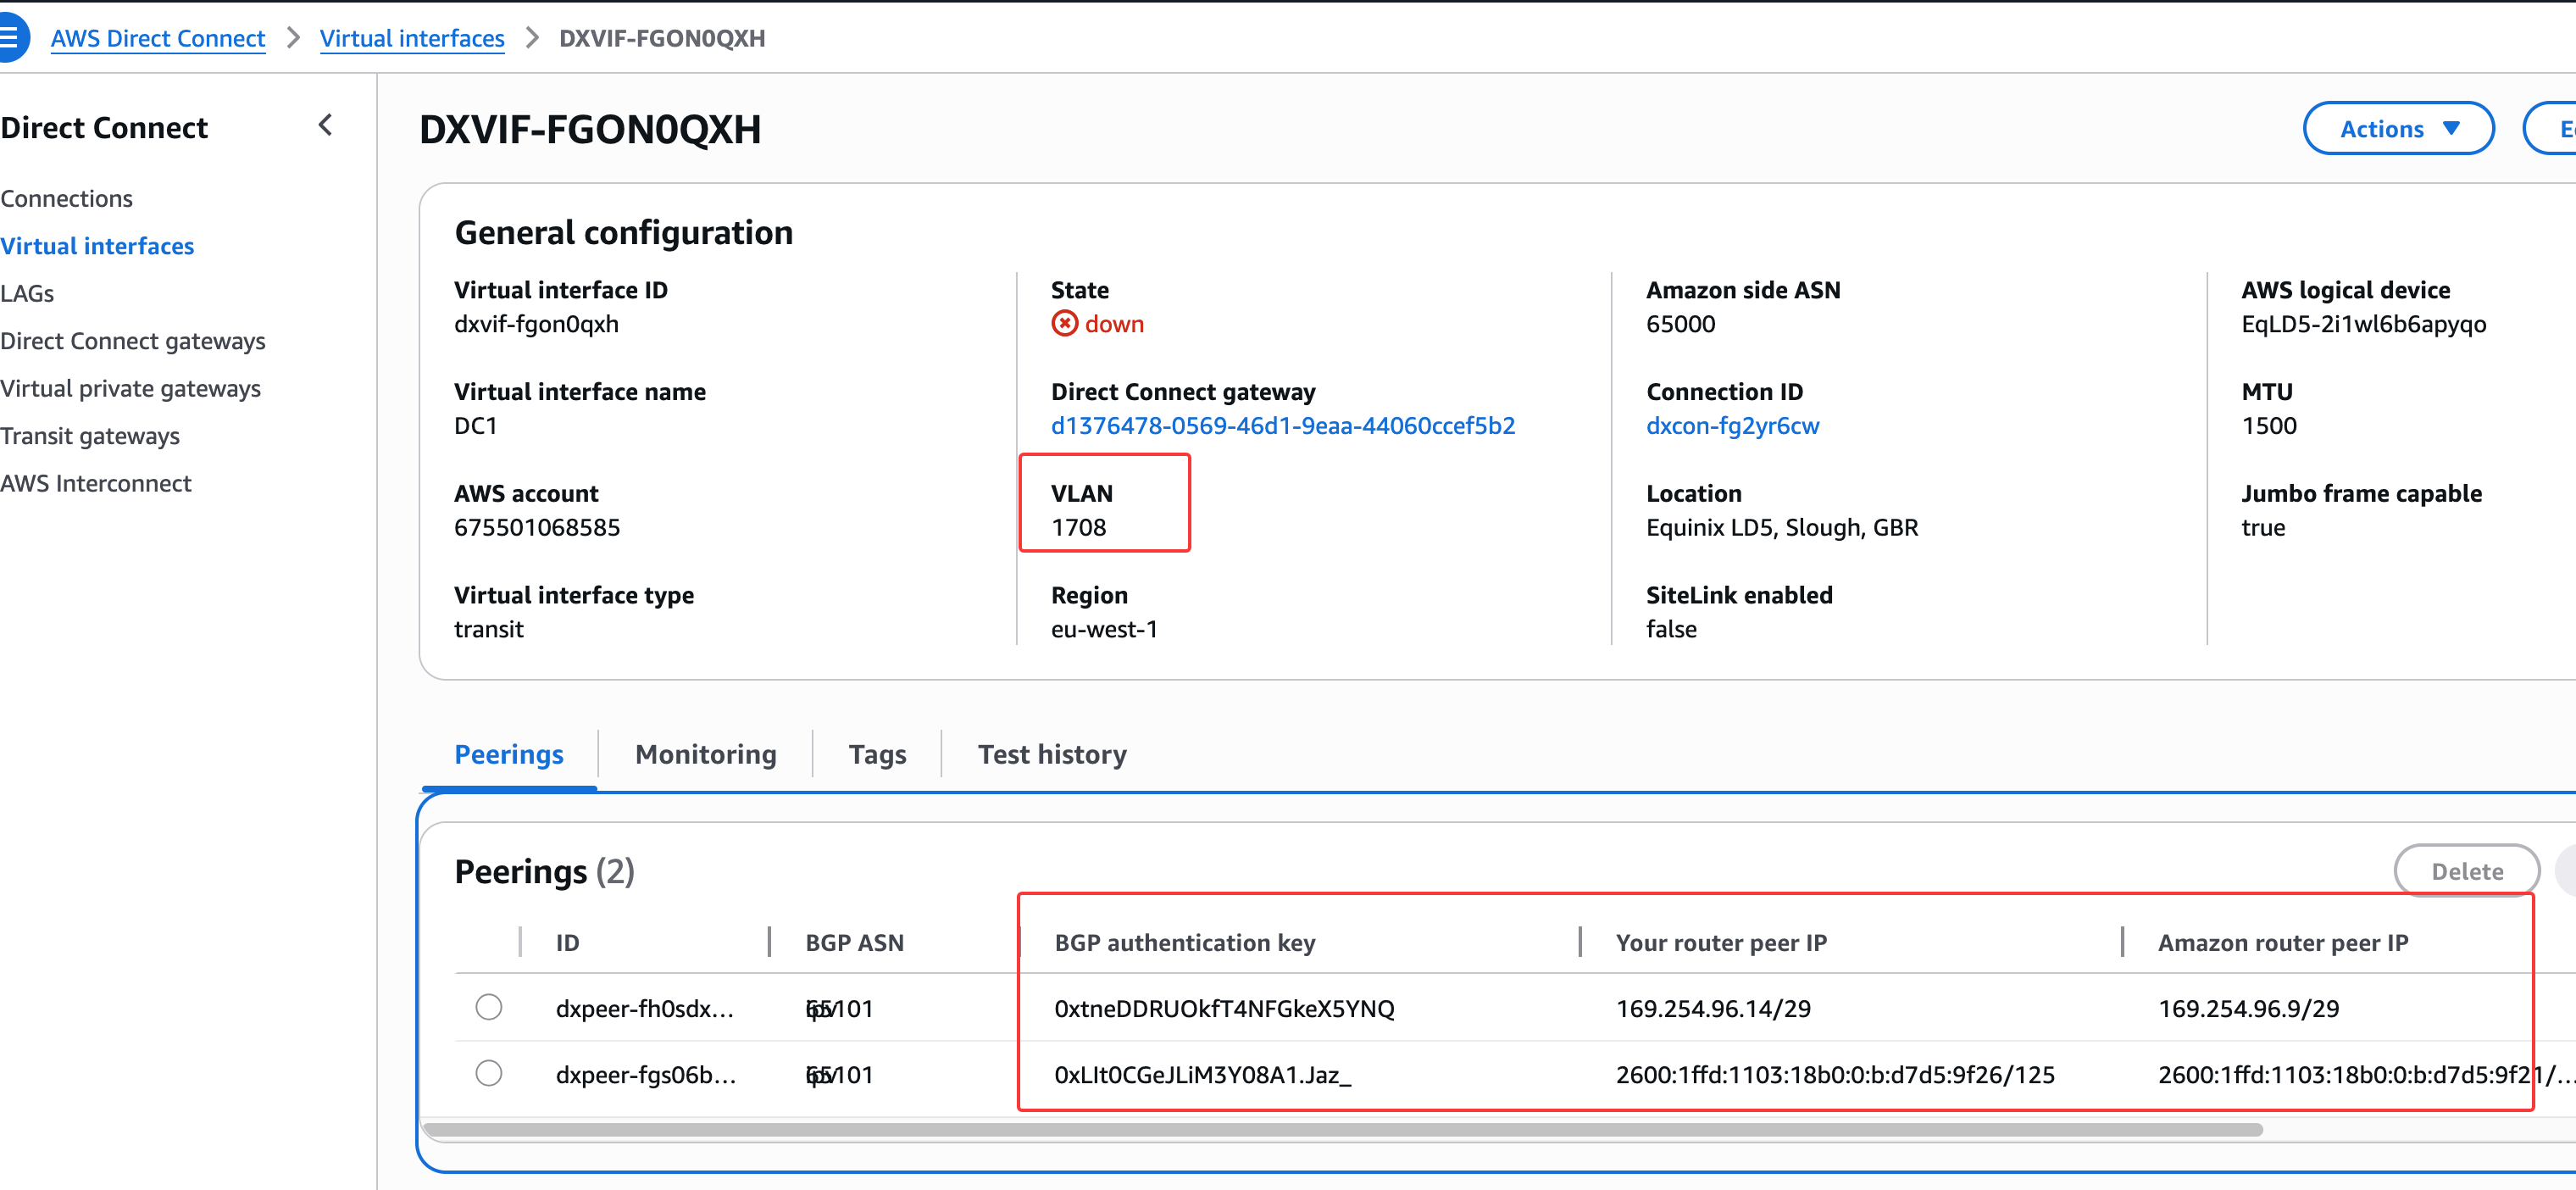Image resolution: width=2576 pixels, height=1190 pixels.
Task: Open the hamburger navigation menu icon
Action: (10, 38)
